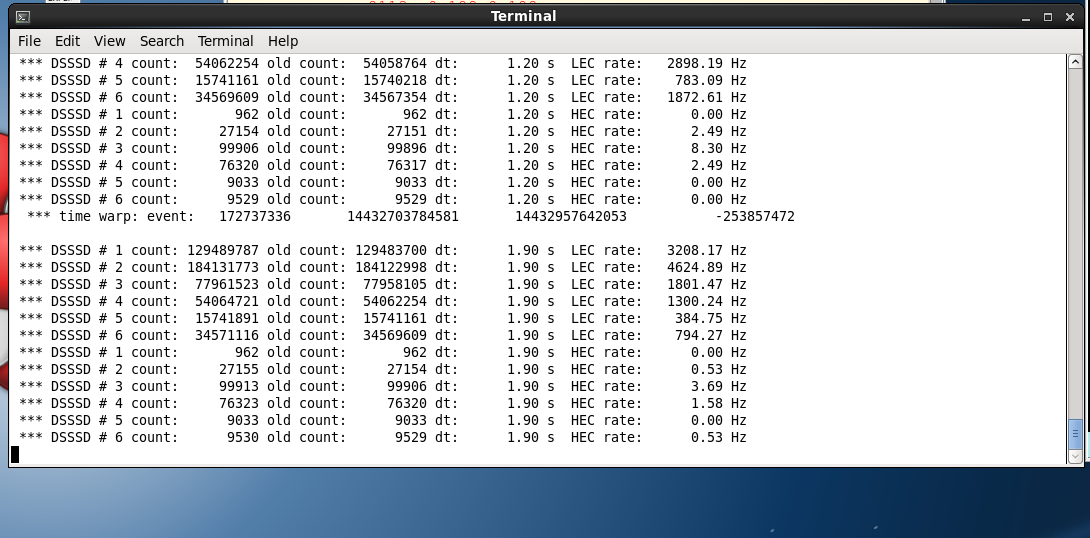
Task: Click timestamp 14432703784581
Action: coord(402,216)
